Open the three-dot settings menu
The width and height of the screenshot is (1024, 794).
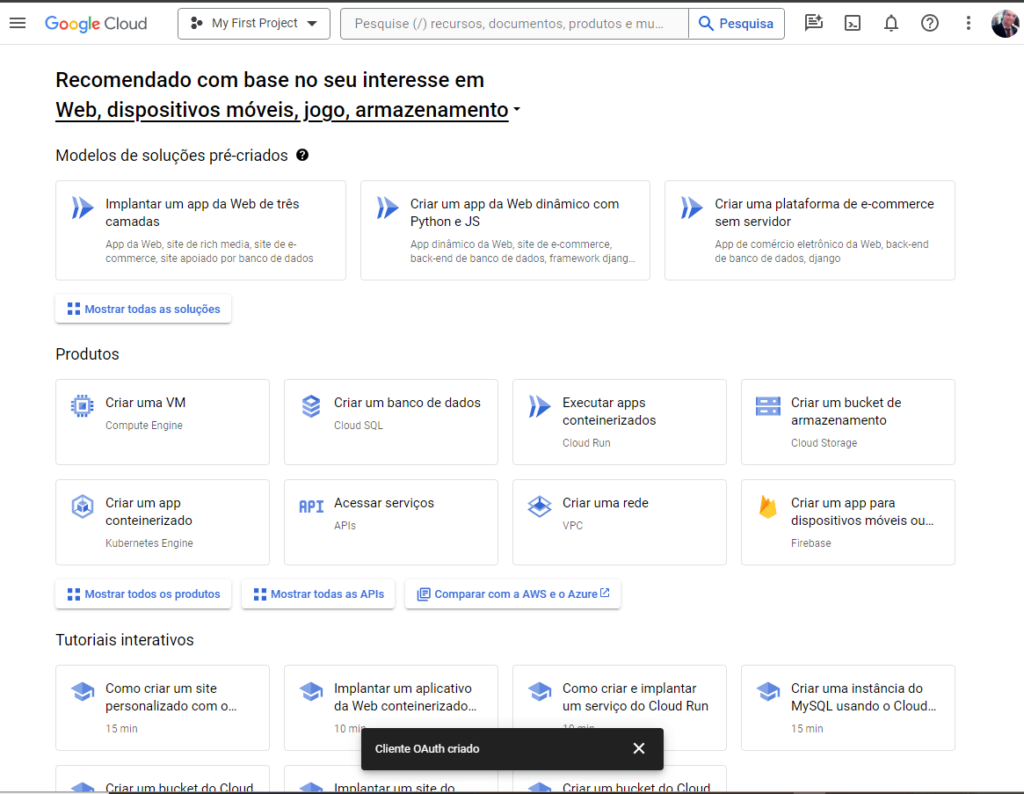968,24
